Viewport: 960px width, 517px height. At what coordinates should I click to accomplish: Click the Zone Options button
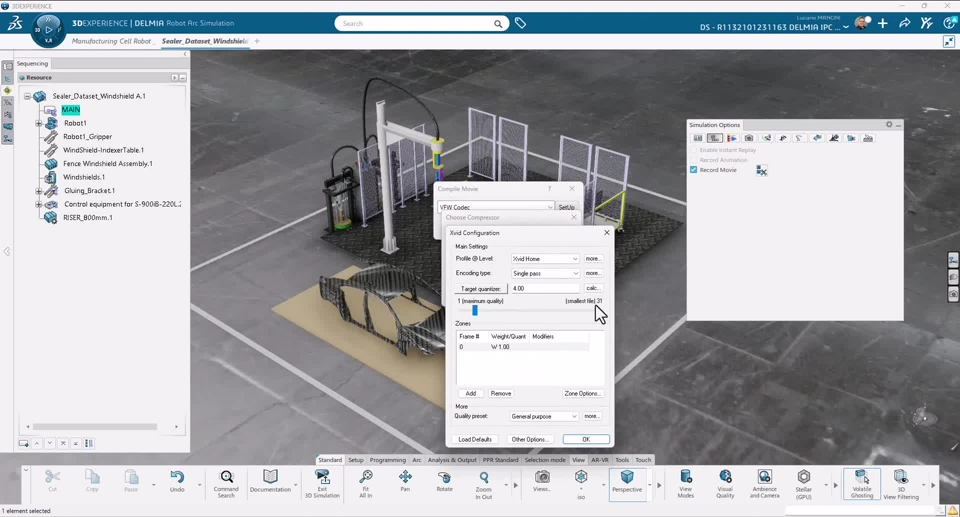pos(583,393)
